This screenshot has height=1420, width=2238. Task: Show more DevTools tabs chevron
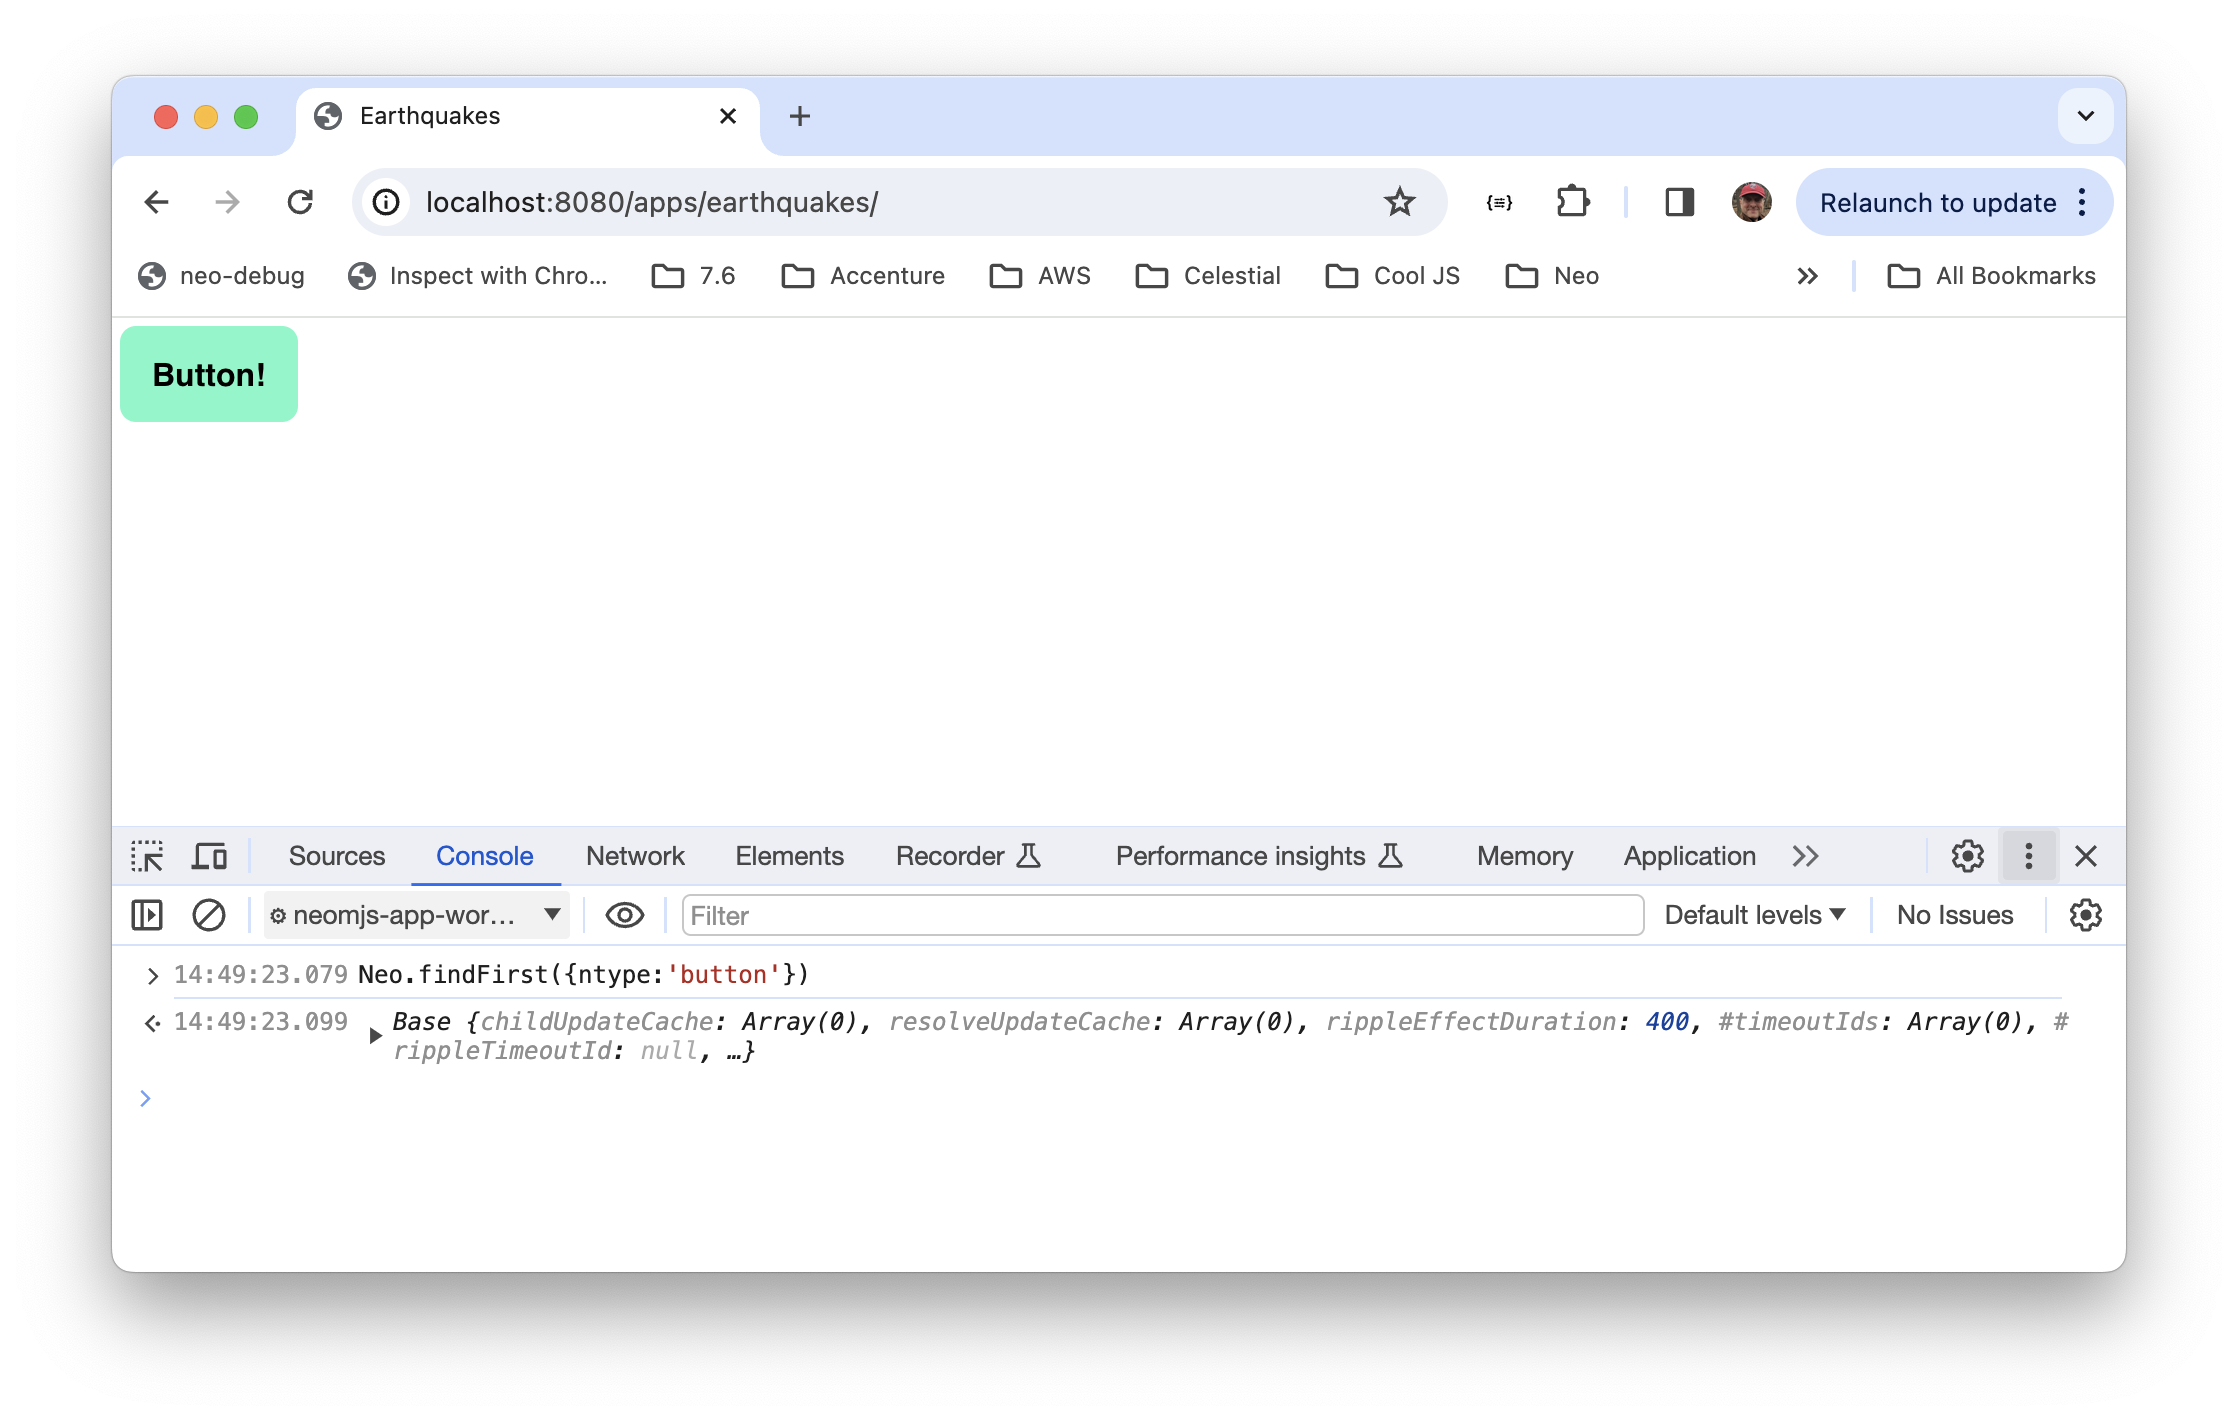(1805, 857)
